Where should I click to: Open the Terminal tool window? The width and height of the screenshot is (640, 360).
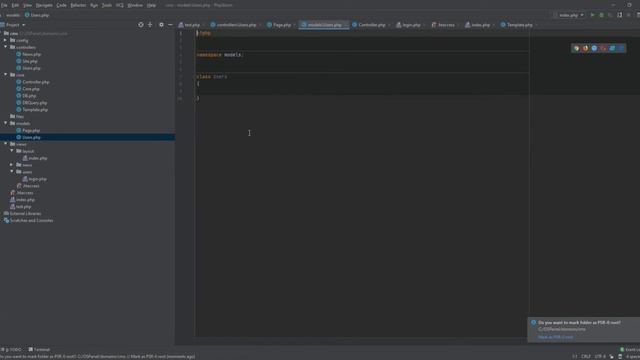click(39, 349)
